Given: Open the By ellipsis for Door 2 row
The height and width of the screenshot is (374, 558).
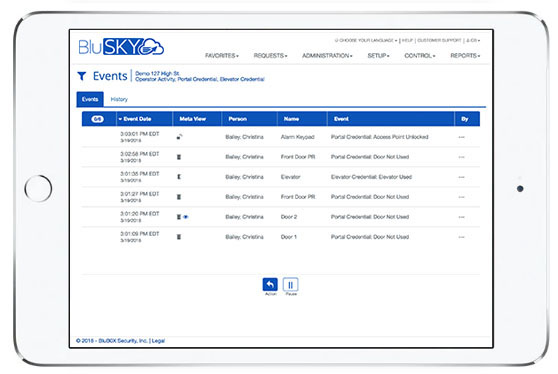Looking at the screenshot, I should [x=462, y=217].
